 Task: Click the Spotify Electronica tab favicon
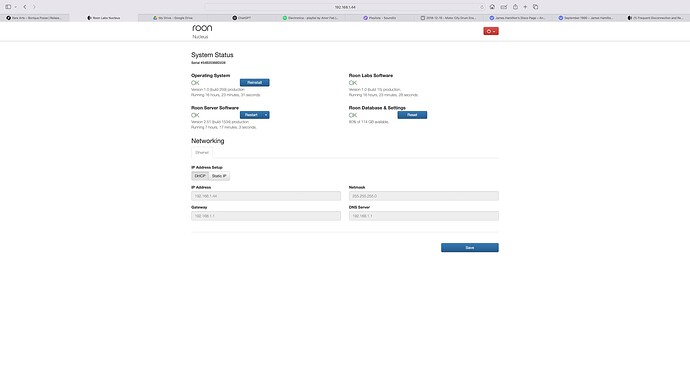[285, 18]
